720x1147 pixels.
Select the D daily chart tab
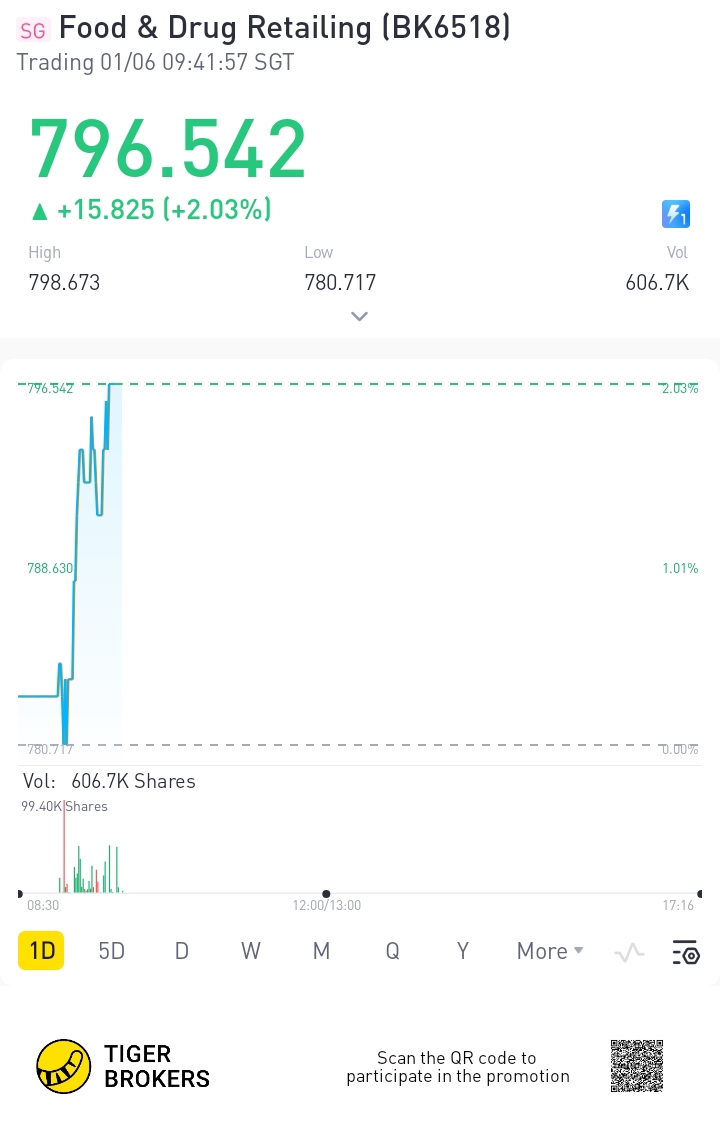(x=181, y=951)
